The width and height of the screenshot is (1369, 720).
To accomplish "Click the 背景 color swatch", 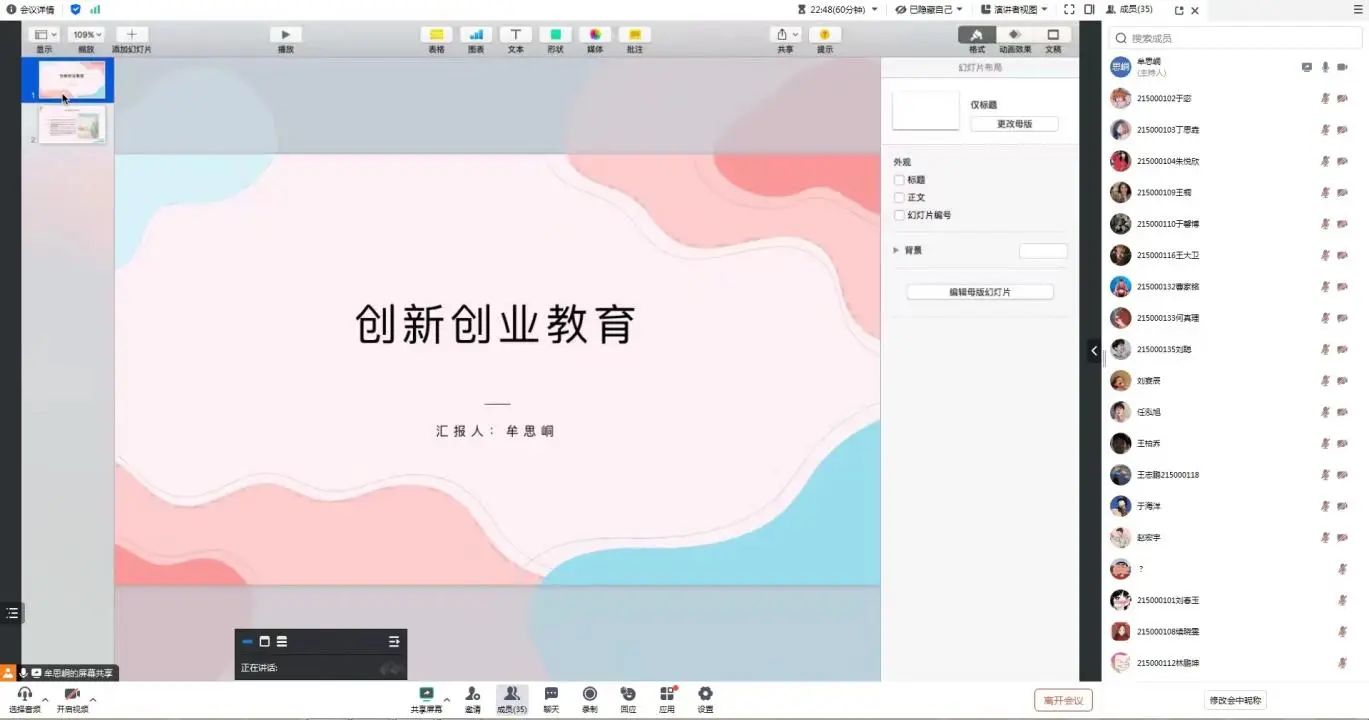I will pos(1043,251).
